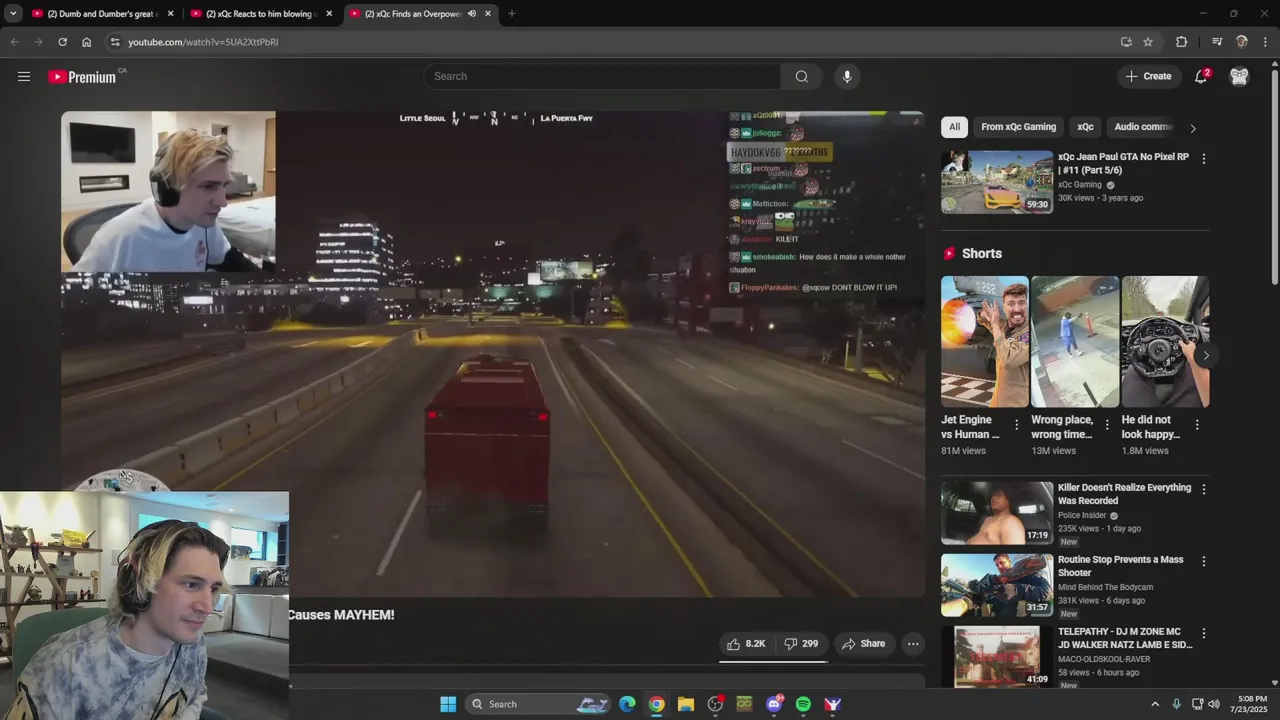The height and width of the screenshot is (720, 1280).
Task: Open File Explorer from taskbar
Action: tap(686, 704)
